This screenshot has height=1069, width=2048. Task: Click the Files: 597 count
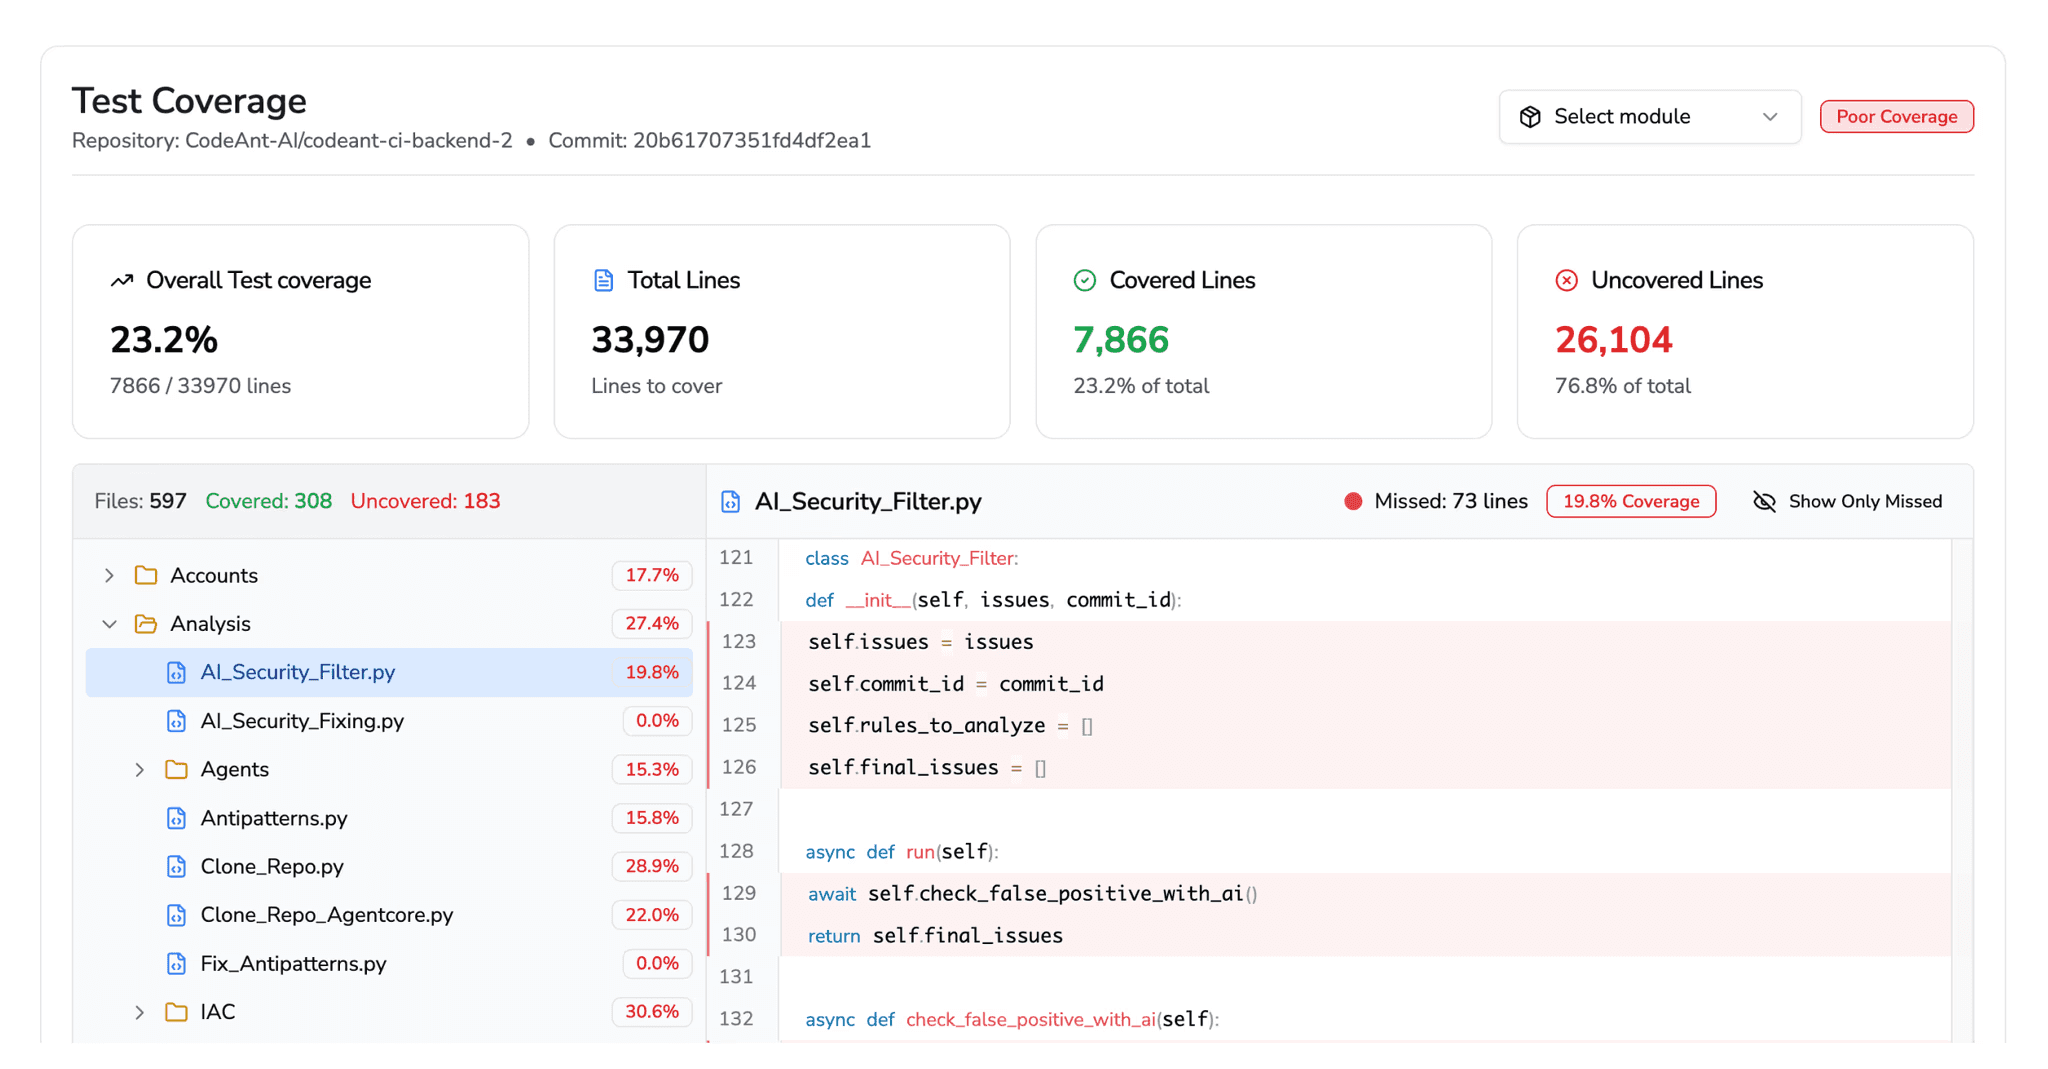pyautogui.click(x=140, y=501)
